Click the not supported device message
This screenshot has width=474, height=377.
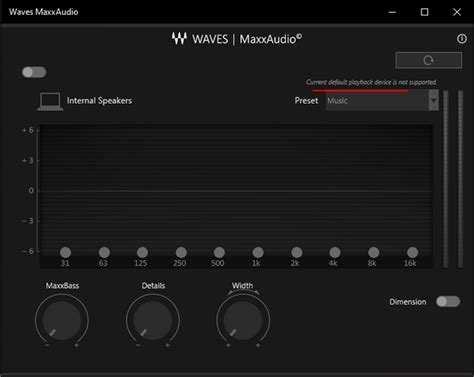pos(371,82)
